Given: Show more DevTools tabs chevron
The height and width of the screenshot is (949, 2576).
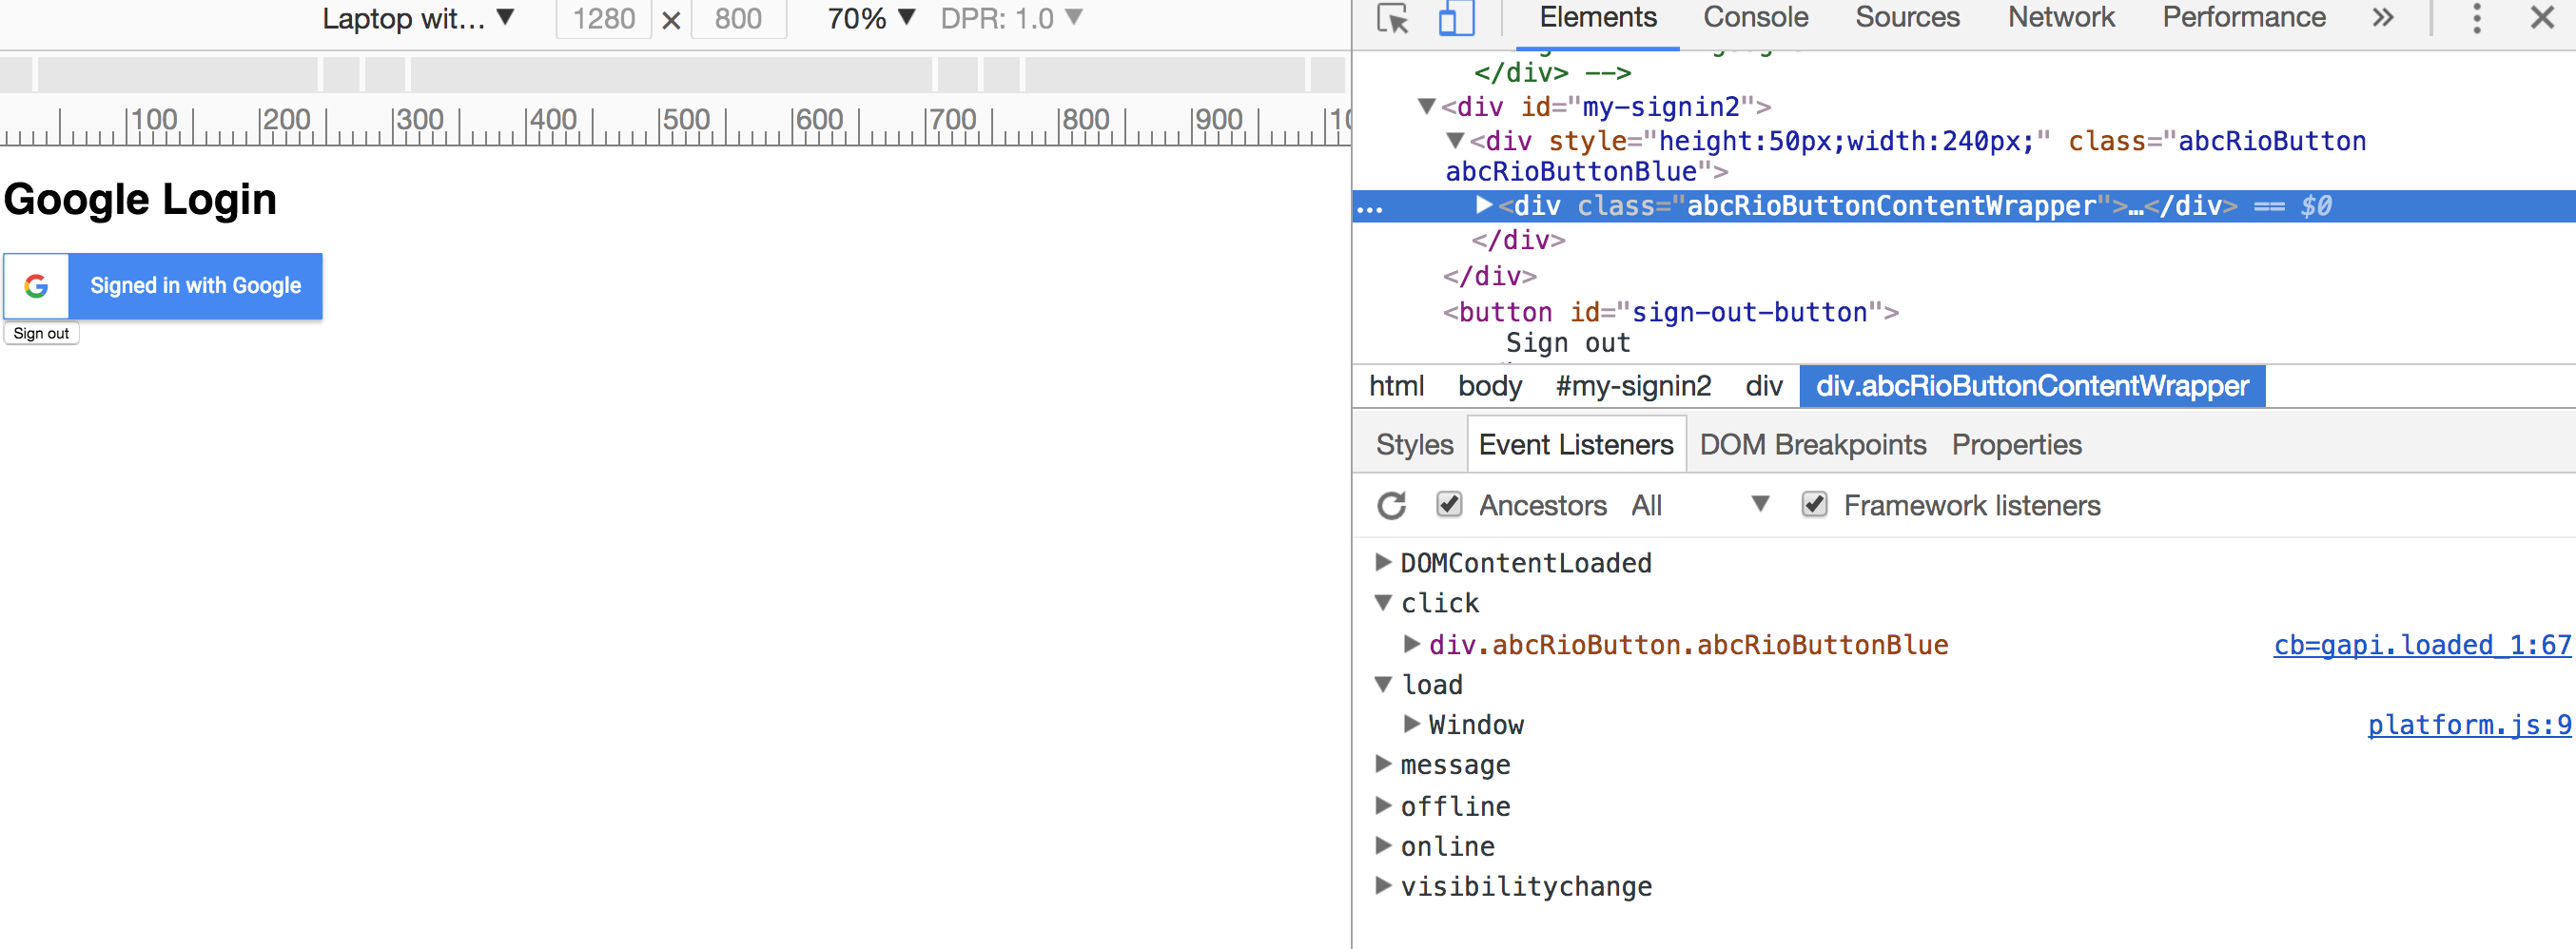Looking at the screenshot, I should pos(2383,18).
